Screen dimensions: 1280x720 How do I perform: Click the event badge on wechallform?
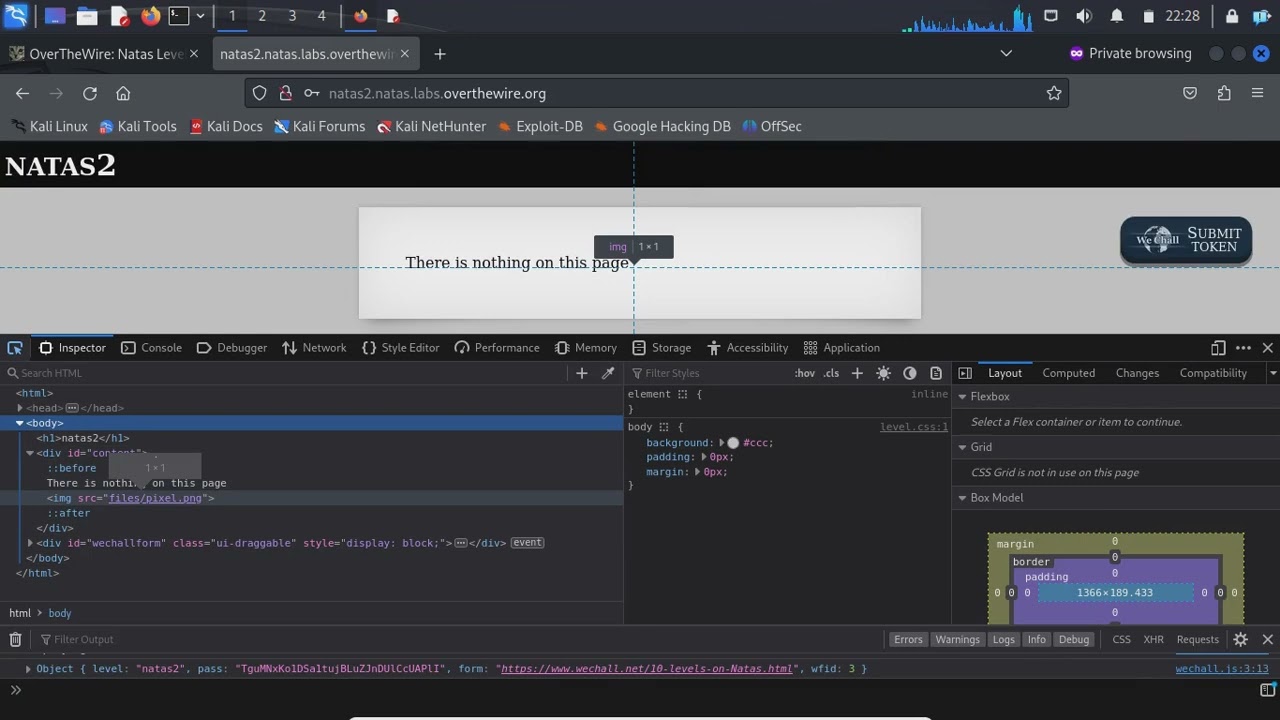coord(527,543)
